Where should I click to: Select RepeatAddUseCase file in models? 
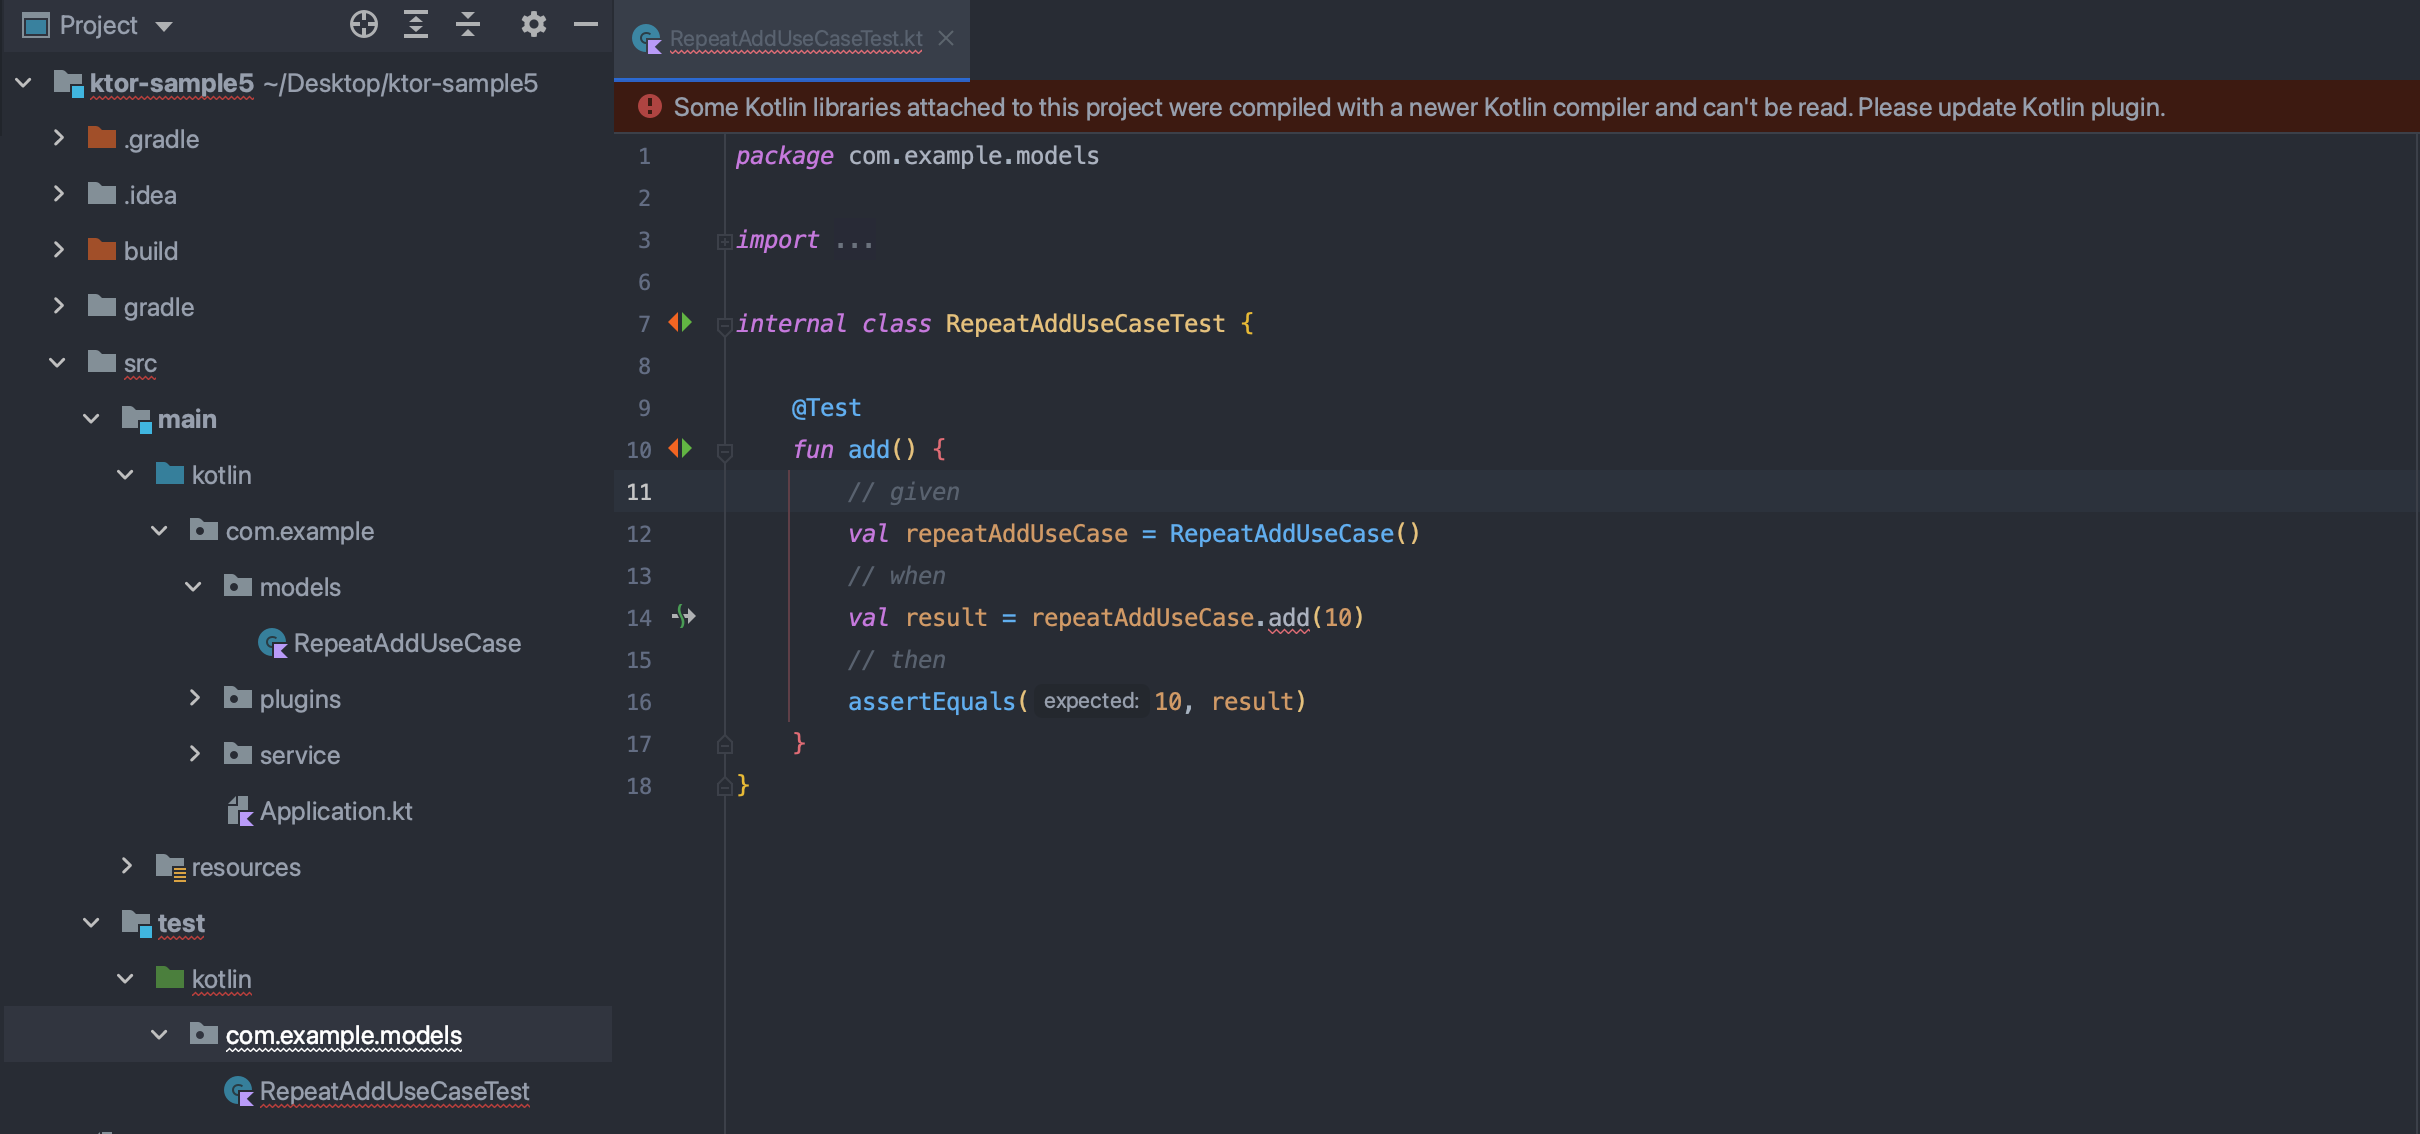406,643
